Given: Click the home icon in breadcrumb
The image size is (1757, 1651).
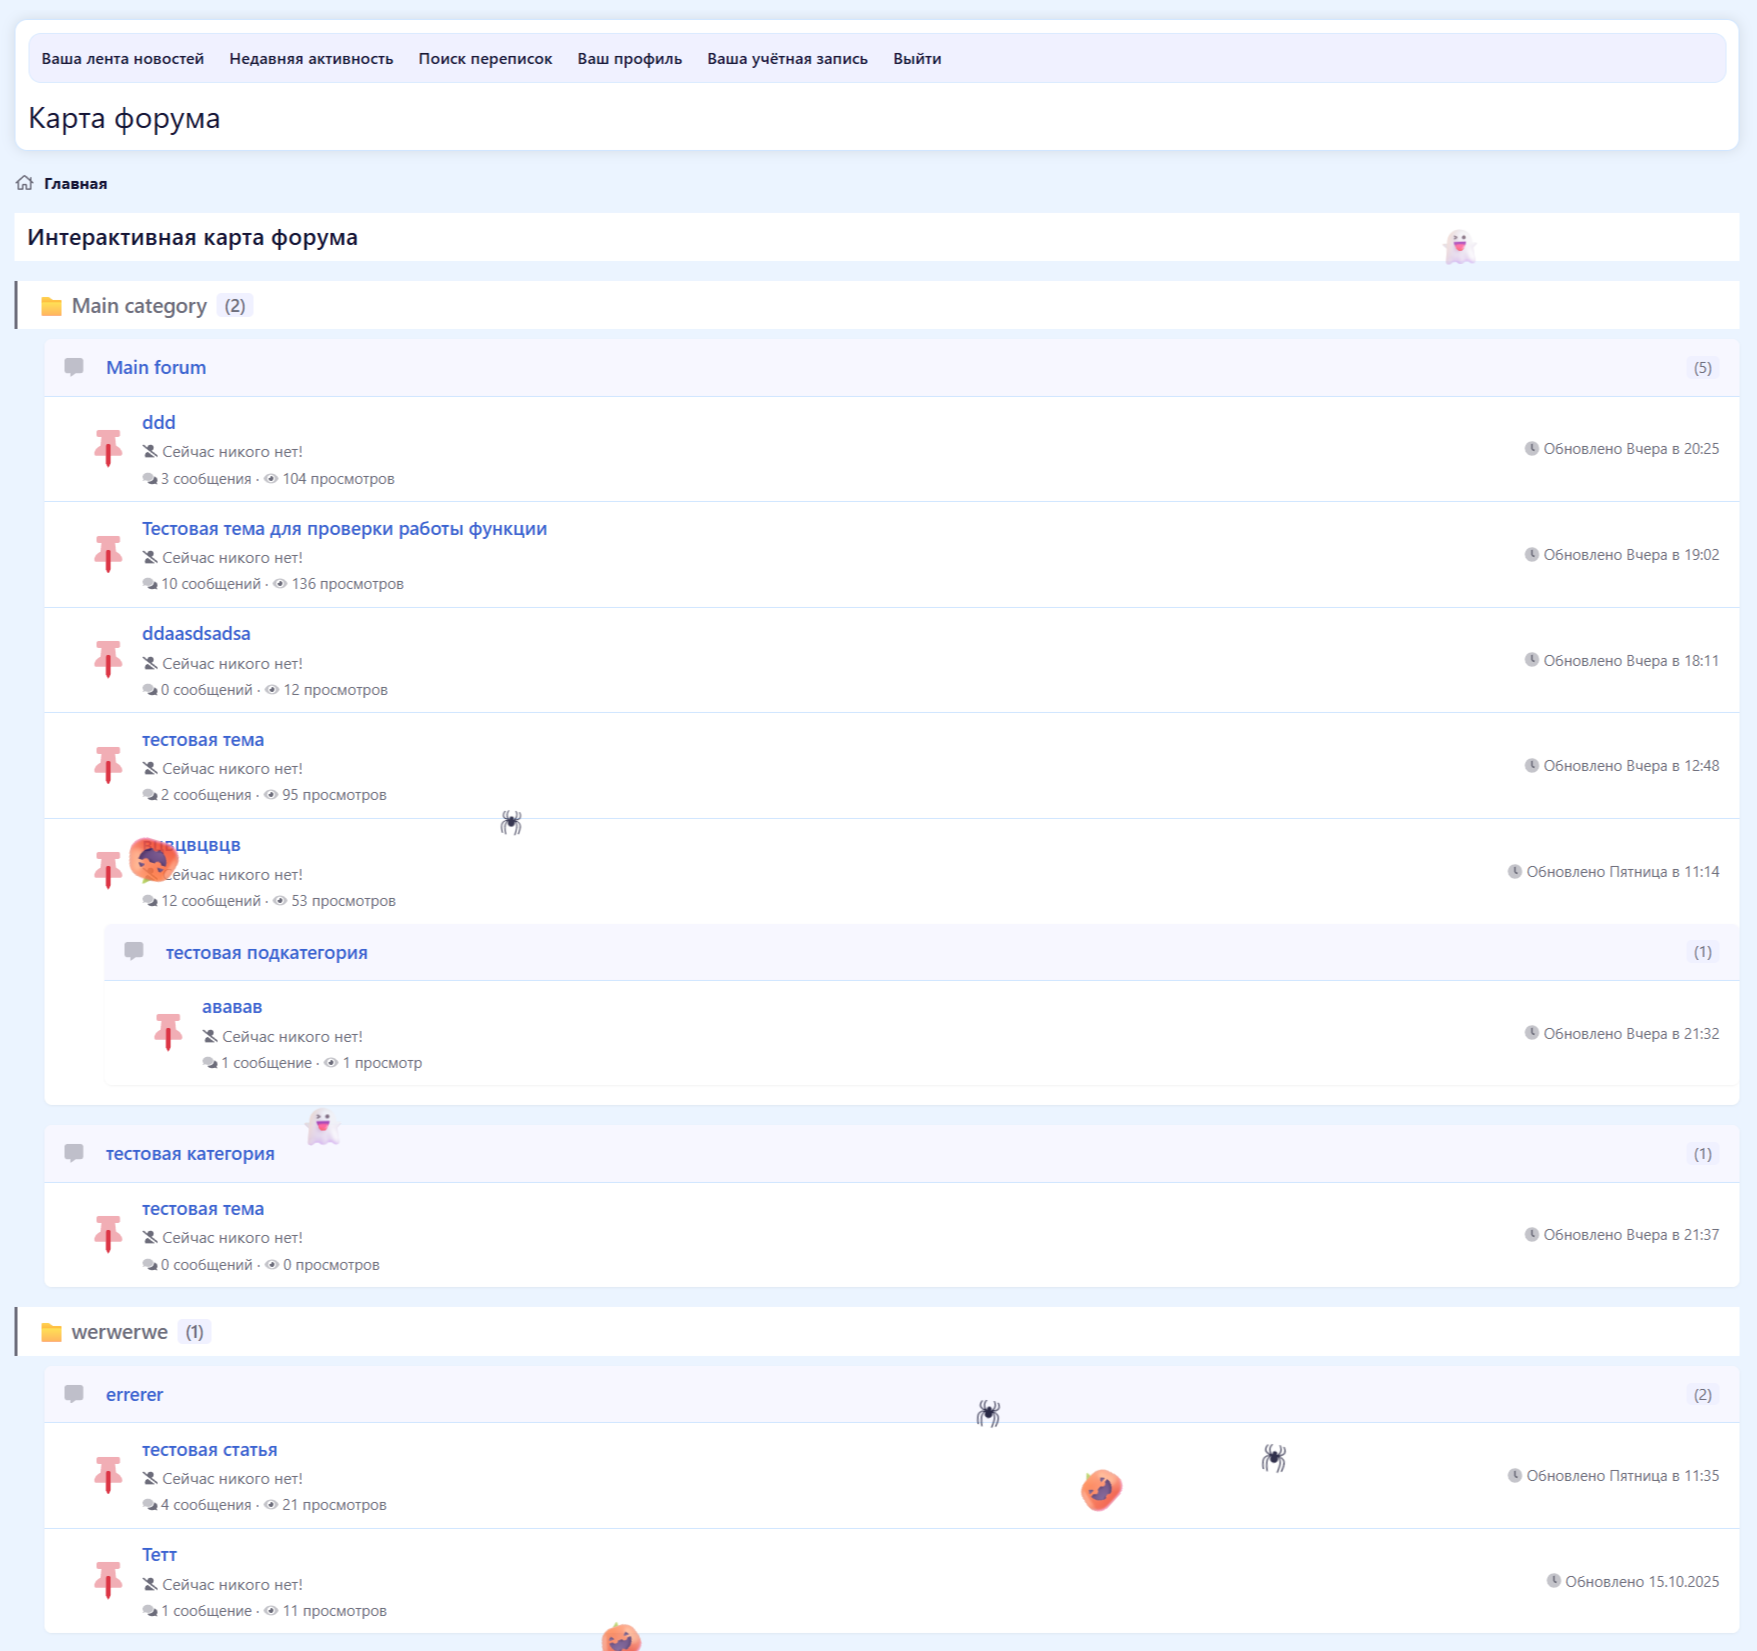Looking at the screenshot, I should pos(25,183).
